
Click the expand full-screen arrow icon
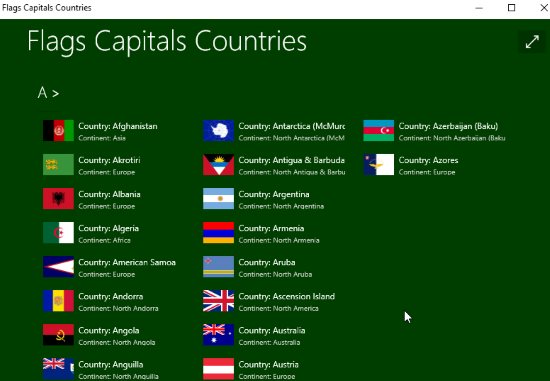coord(532,42)
